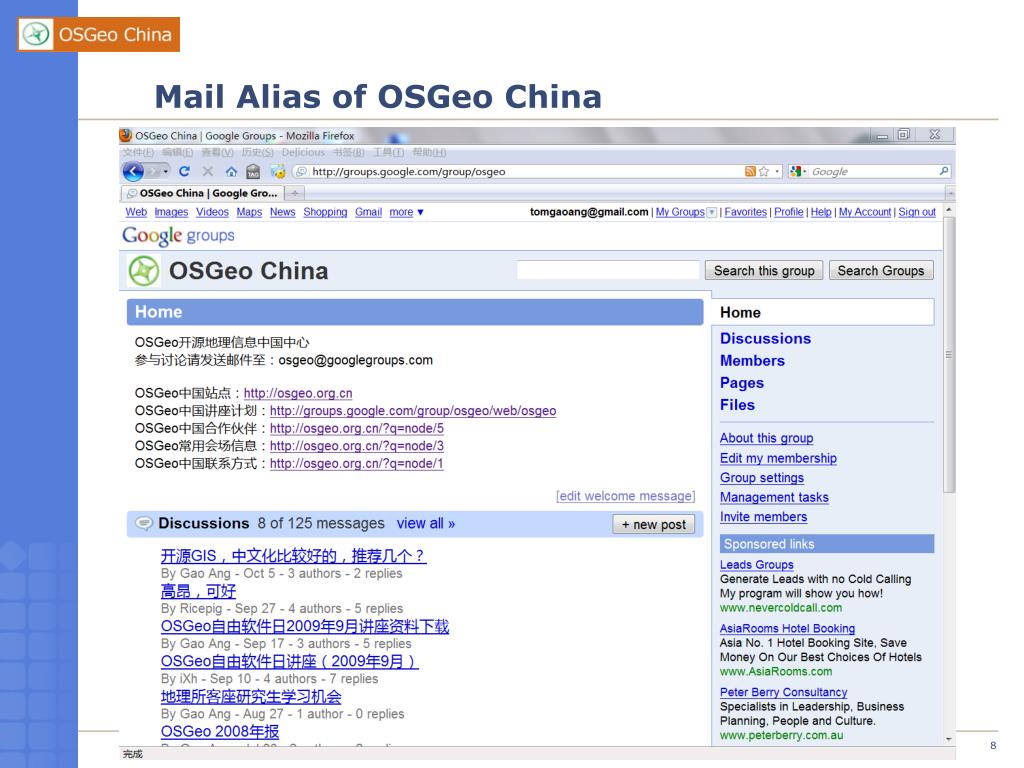Click the forward arrow button

pyautogui.click(x=153, y=172)
